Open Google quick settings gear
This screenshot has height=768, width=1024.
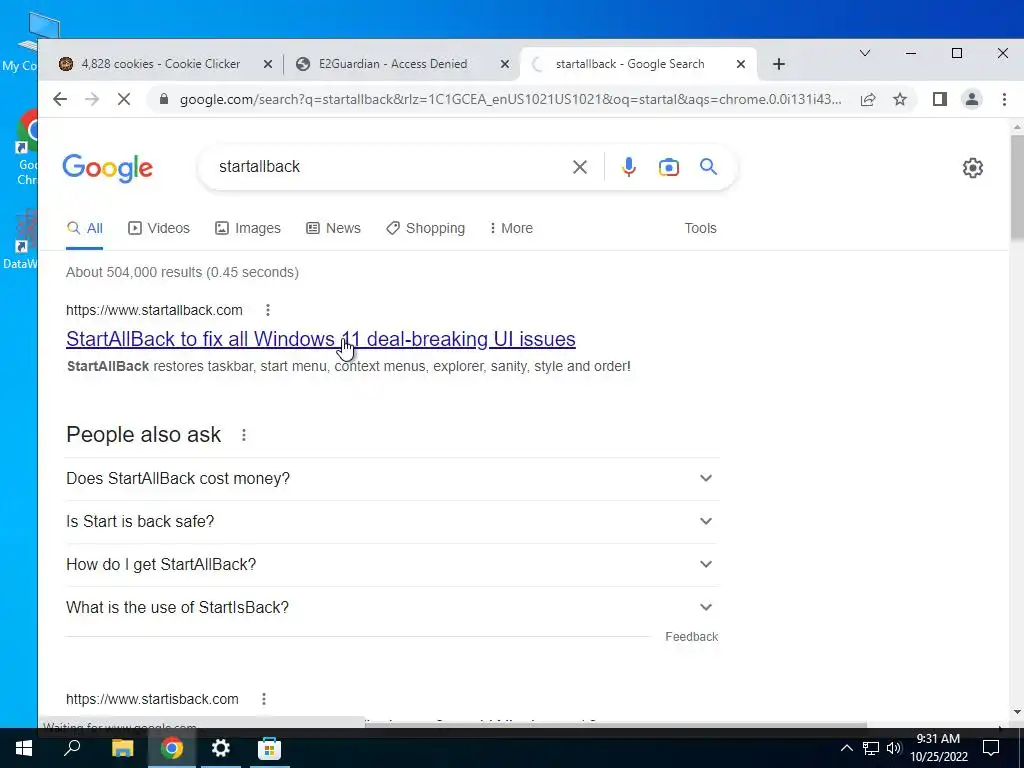click(x=972, y=168)
